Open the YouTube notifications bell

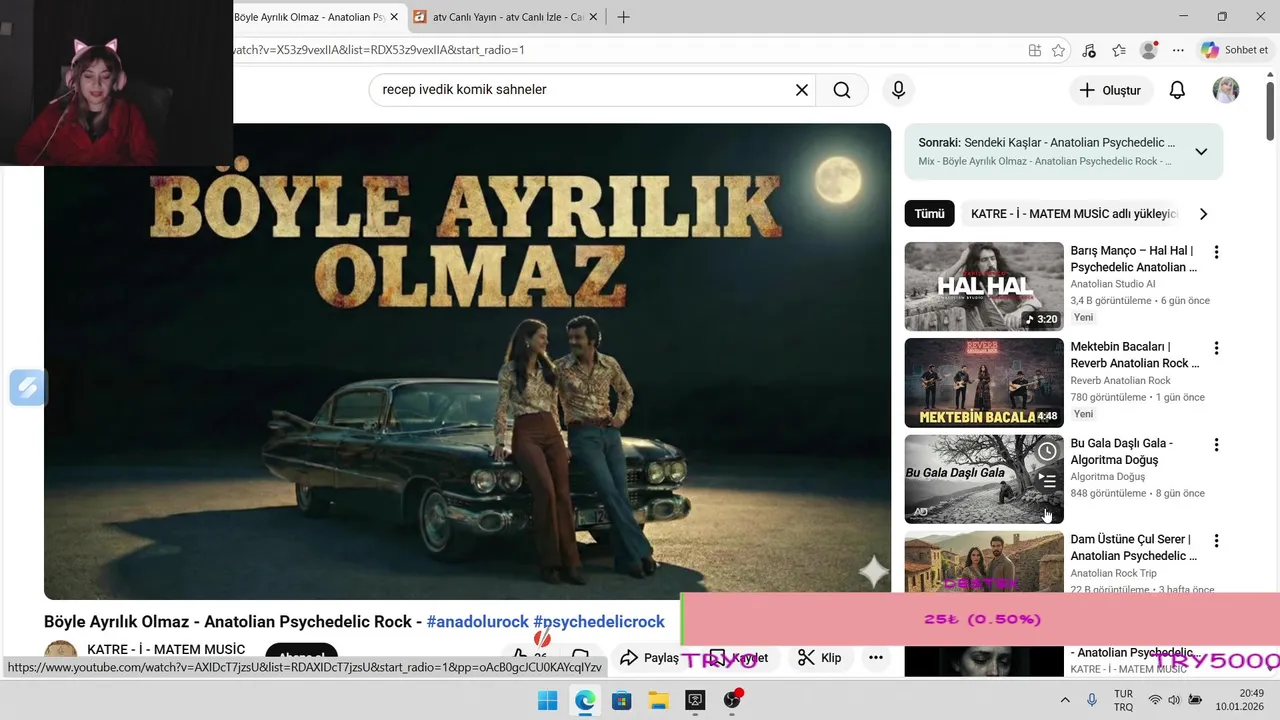pyautogui.click(x=1177, y=90)
